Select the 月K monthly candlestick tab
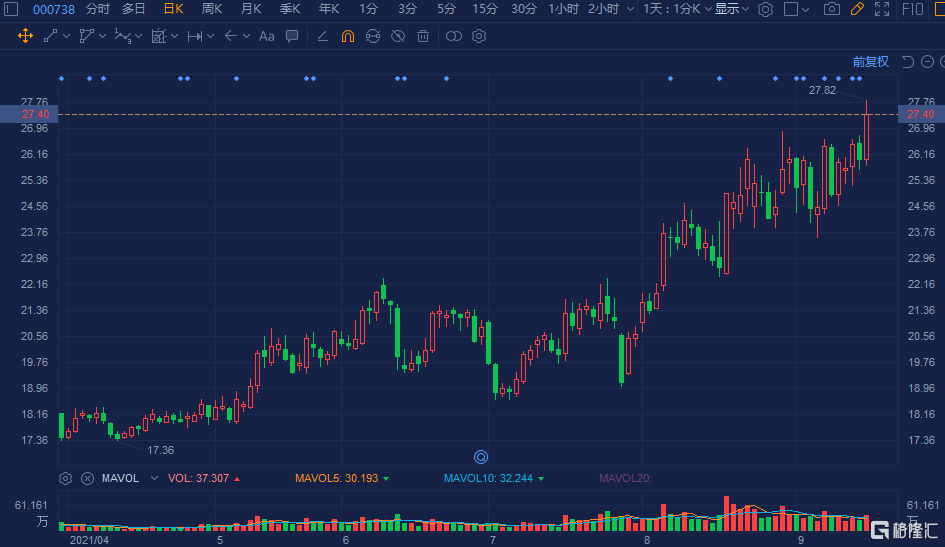This screenshot has height=547, width=945. [x=251, y=9]
